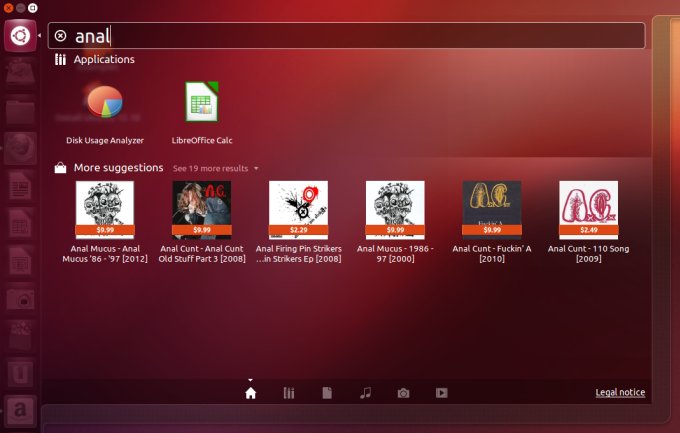The width and height of the screenshot is (680, 433).
Task: Click into the Dash search field
Action: (350, 36)
